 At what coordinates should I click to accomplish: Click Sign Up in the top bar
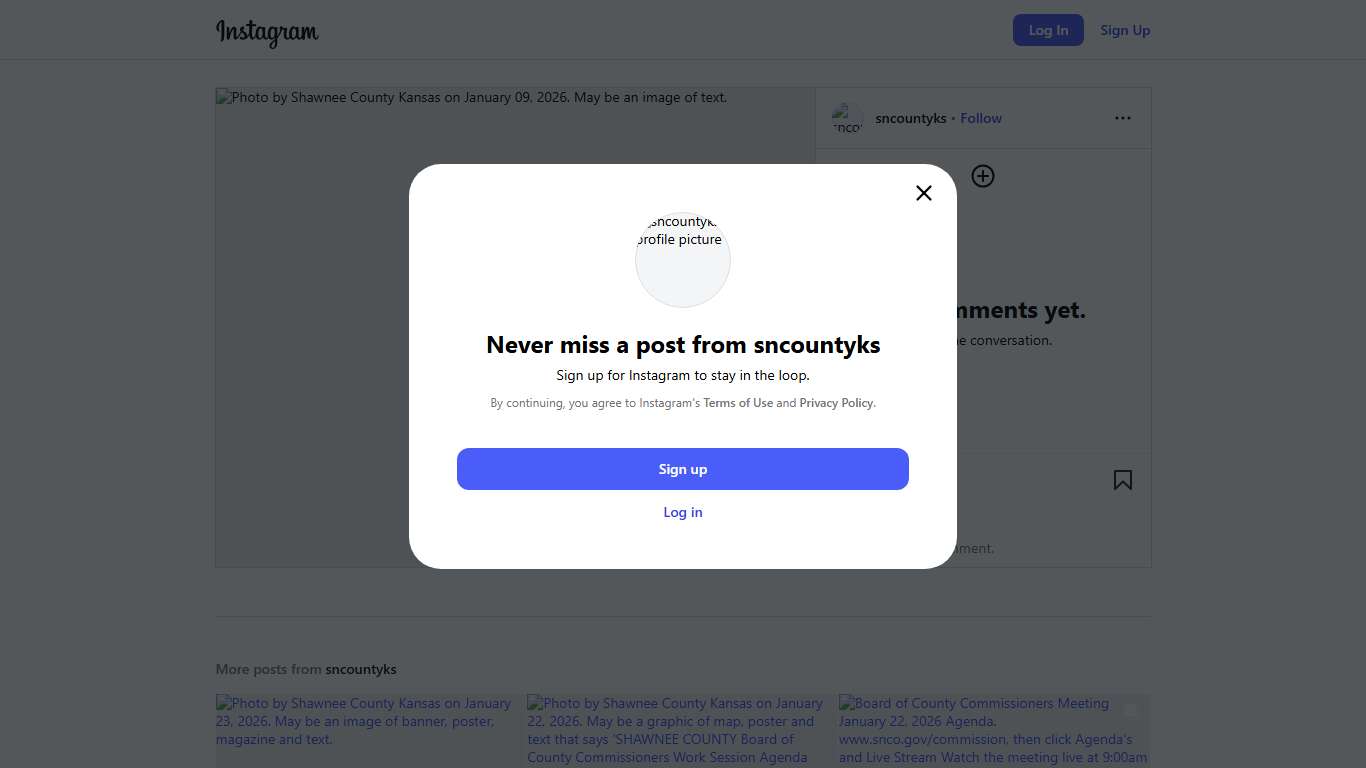pyautogui.click(x=1125, y=30)
